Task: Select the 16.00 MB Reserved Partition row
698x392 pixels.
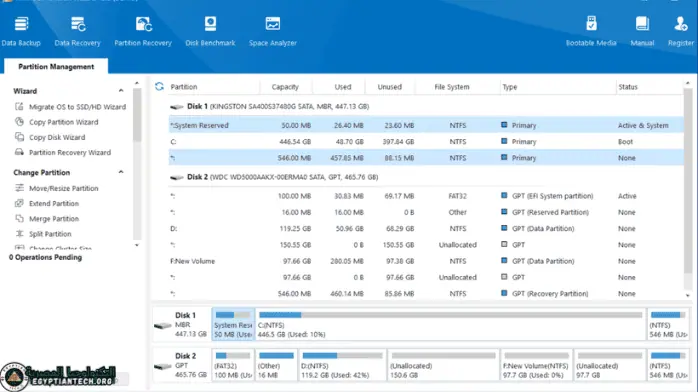Action: [426, 212]
